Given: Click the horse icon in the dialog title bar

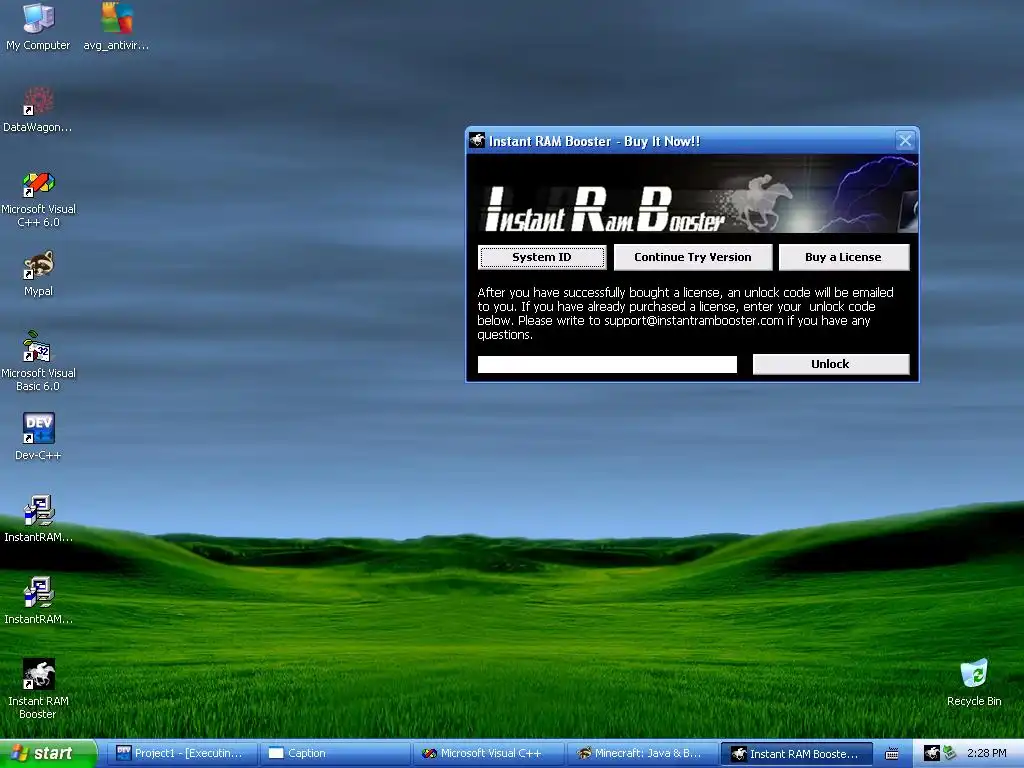Looking at the screenshot, I should click(477, 140).
